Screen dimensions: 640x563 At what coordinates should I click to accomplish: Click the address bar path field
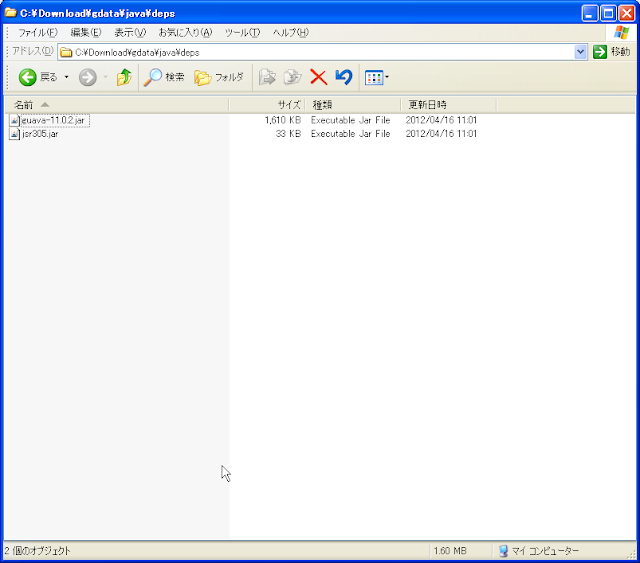click(322, 52)
